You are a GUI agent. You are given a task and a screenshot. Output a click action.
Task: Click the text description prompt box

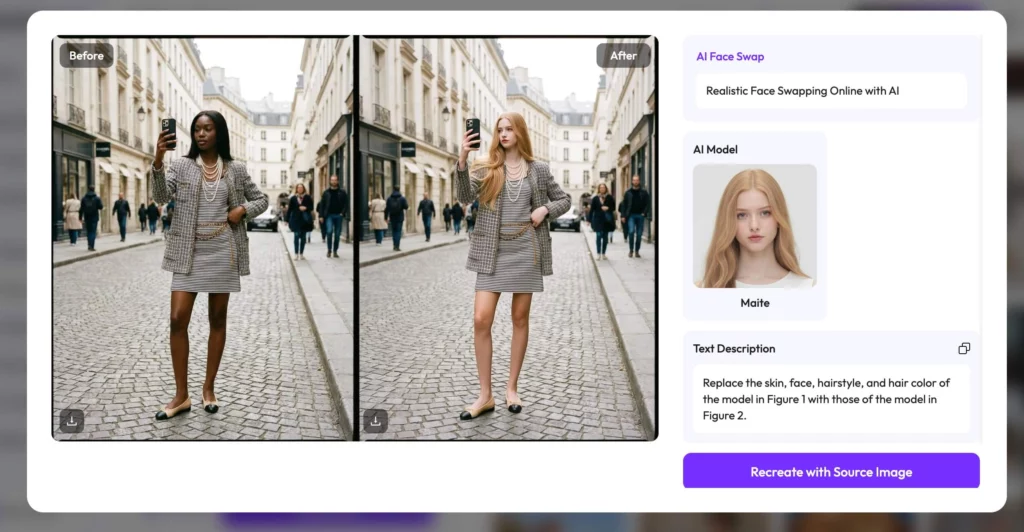[x=831, y=399]
